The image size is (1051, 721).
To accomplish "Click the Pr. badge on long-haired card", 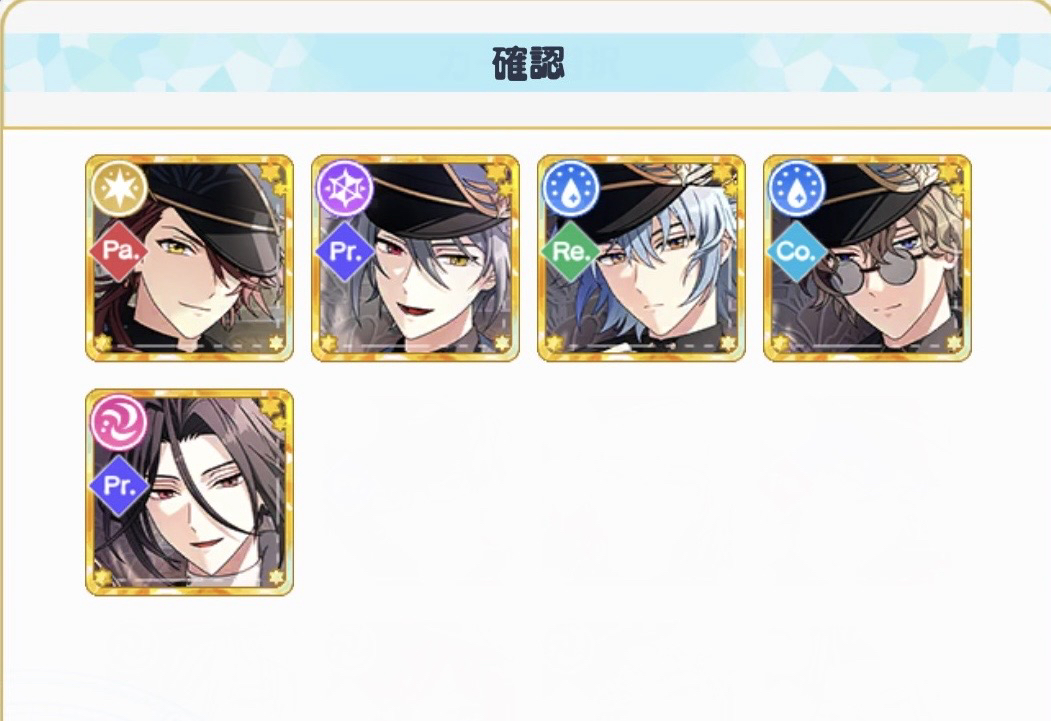I will coord(119,486).
